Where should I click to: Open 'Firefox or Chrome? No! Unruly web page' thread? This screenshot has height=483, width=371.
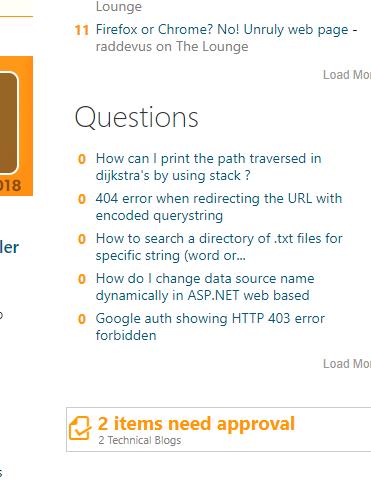click(226, 30)
